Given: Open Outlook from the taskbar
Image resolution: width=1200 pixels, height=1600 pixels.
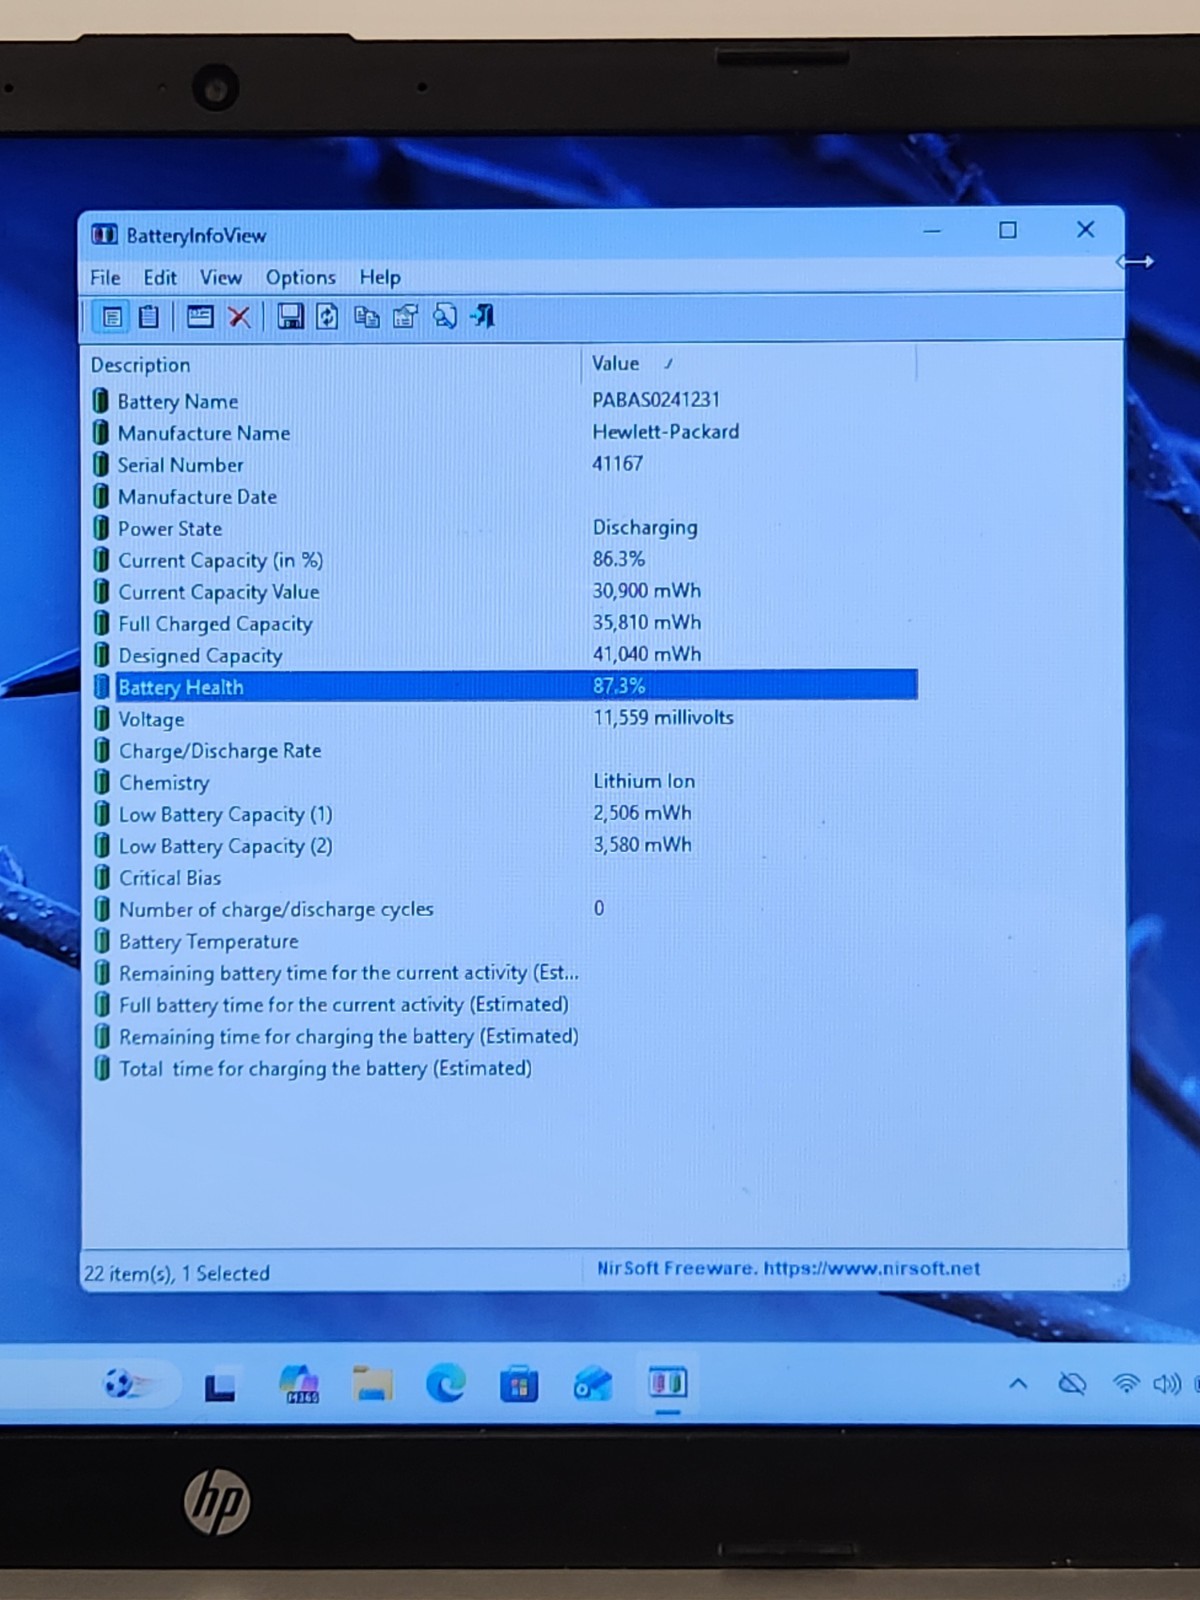Looking at the screenshot, I should pyautogui.click(x=593, y=1385).
